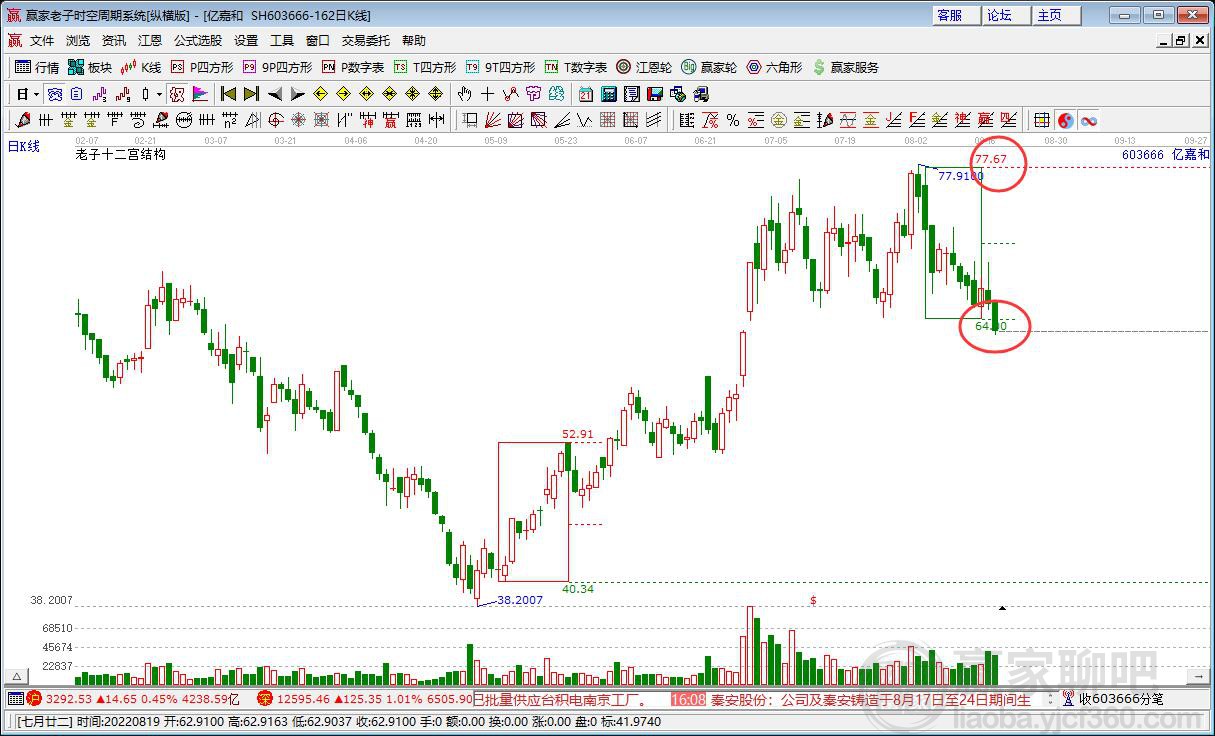The width and height of the screenshot is (1215, 736).
Task: Open the 资讯 menu
Action: 114,41
